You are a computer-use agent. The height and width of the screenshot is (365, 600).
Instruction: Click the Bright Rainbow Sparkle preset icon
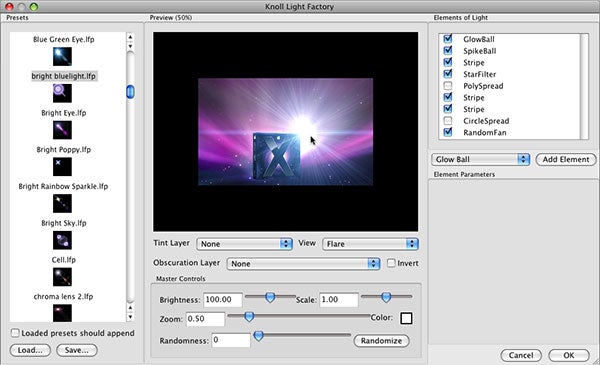[62, 204]
